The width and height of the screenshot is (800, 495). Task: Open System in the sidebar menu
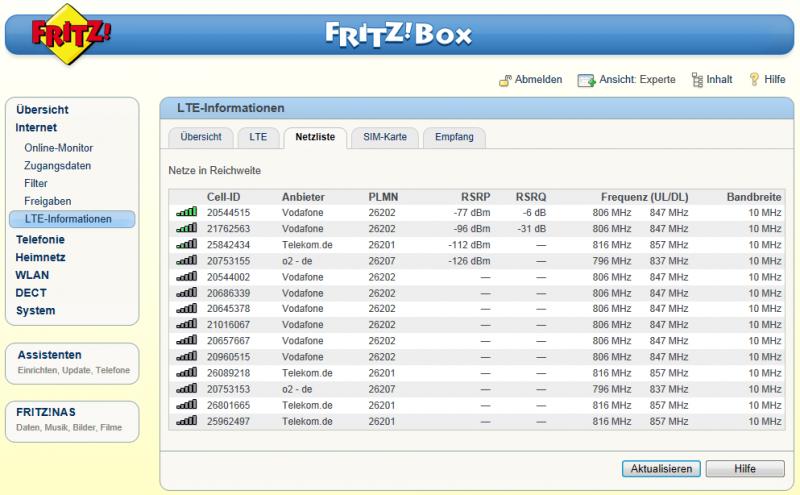[35, 311]
